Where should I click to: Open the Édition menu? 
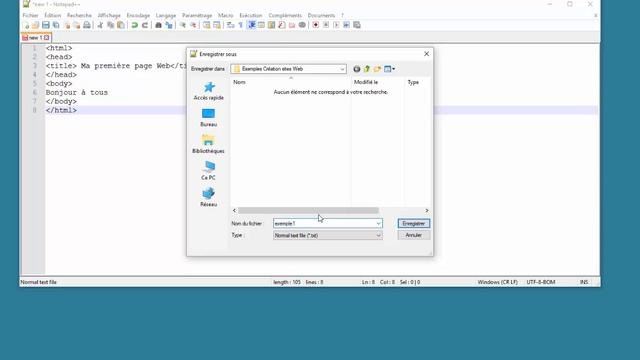click(x=53, y=15)
